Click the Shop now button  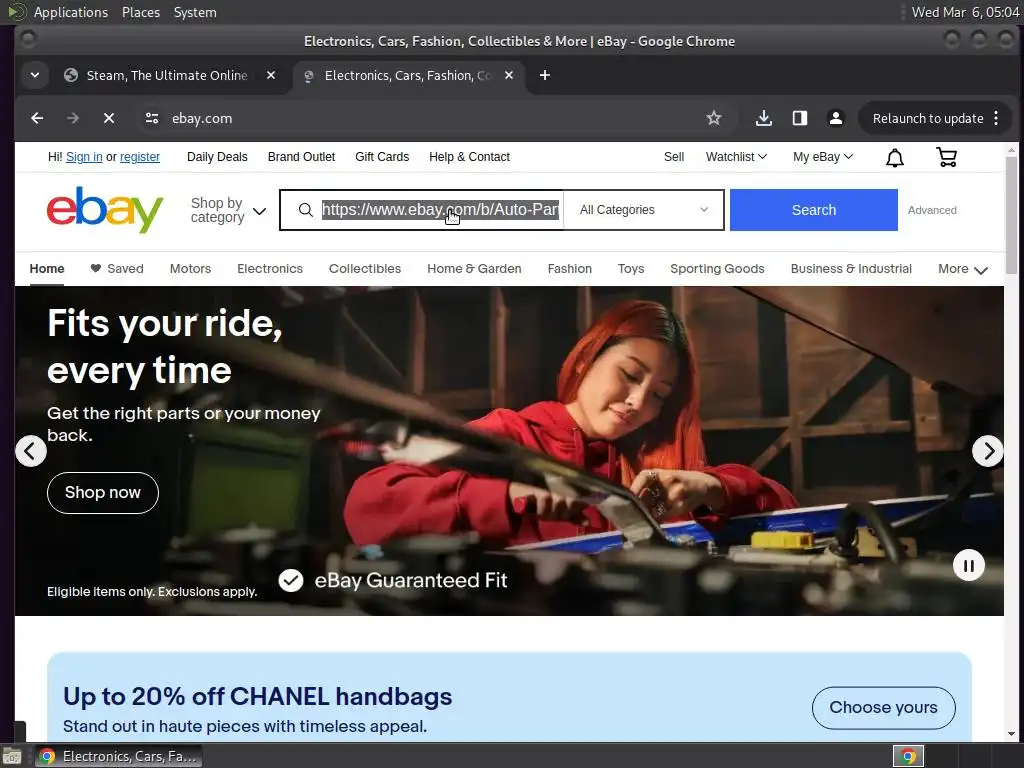click(103, 492)
